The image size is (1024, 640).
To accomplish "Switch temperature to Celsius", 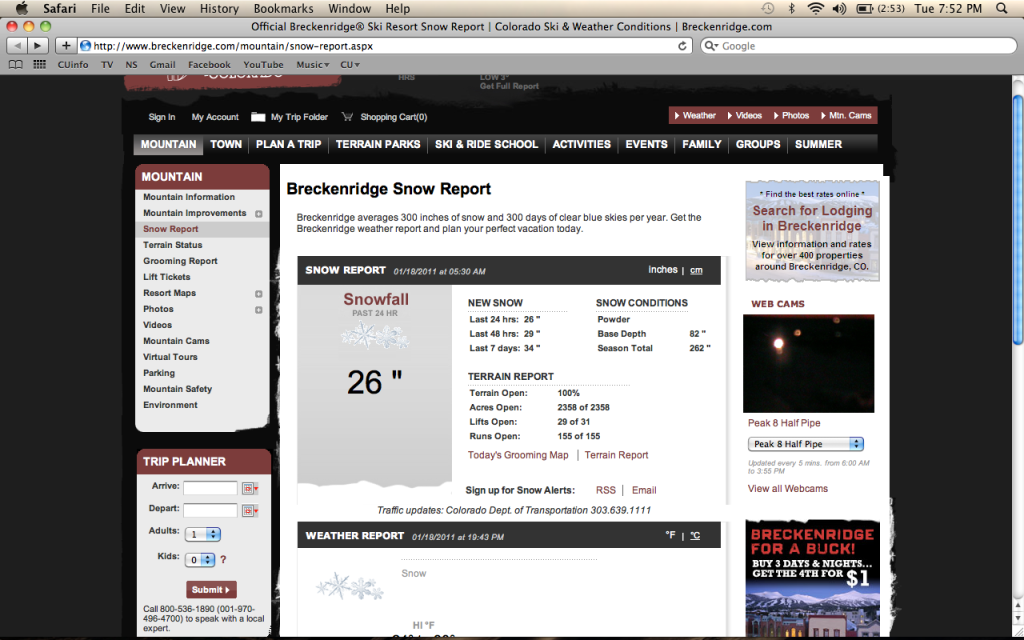I will tap(695, 535).
